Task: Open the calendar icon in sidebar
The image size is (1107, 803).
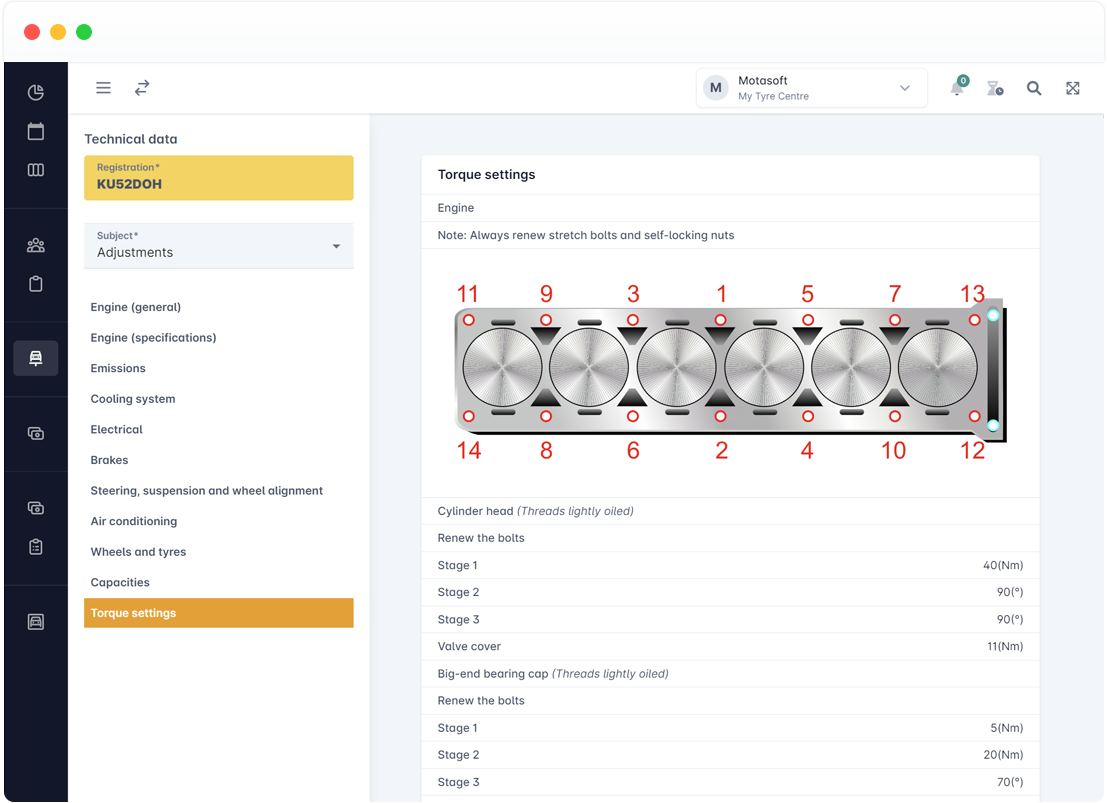Action: point(35,131)
